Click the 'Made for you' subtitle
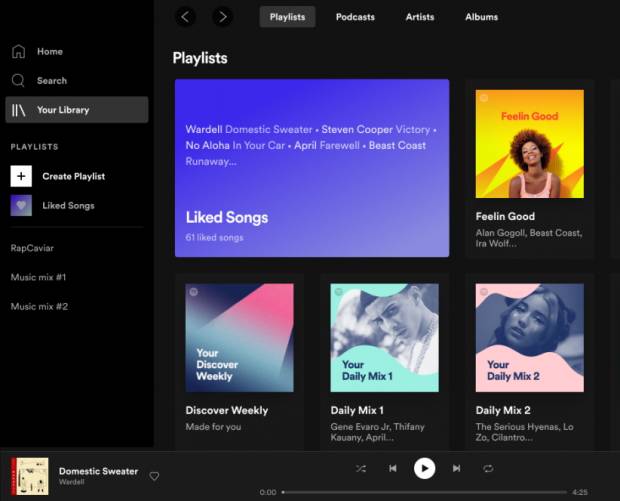The image size is (620, 501). (213, 427)
